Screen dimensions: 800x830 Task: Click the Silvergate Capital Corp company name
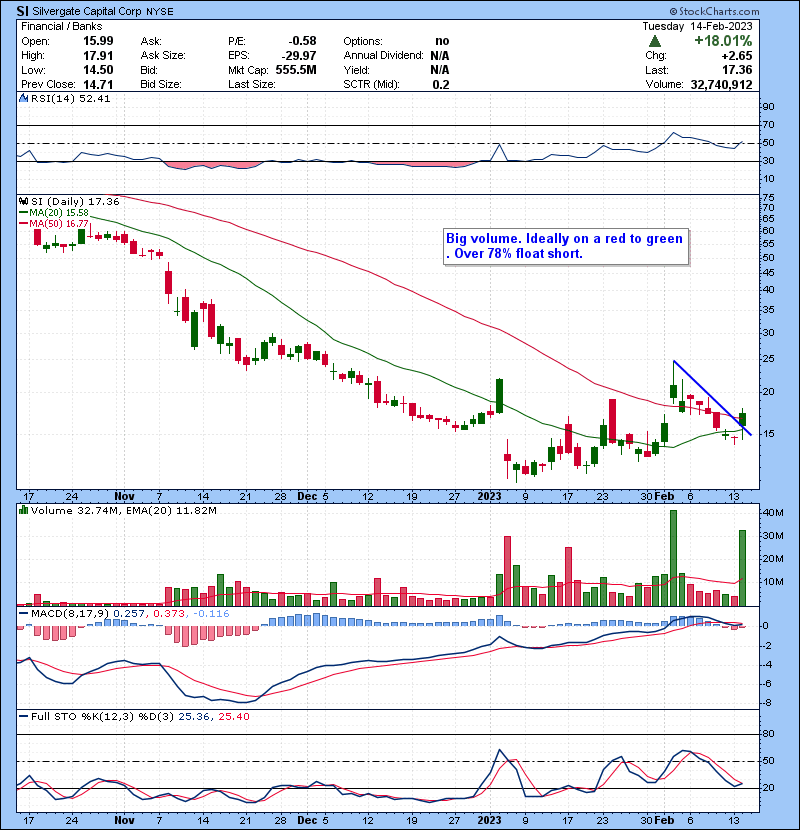tap(87, 11)
